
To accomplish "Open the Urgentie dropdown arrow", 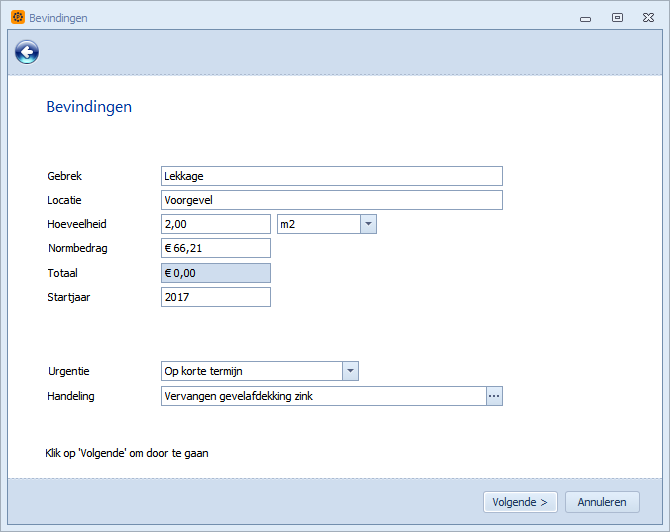I will point(349,371).
